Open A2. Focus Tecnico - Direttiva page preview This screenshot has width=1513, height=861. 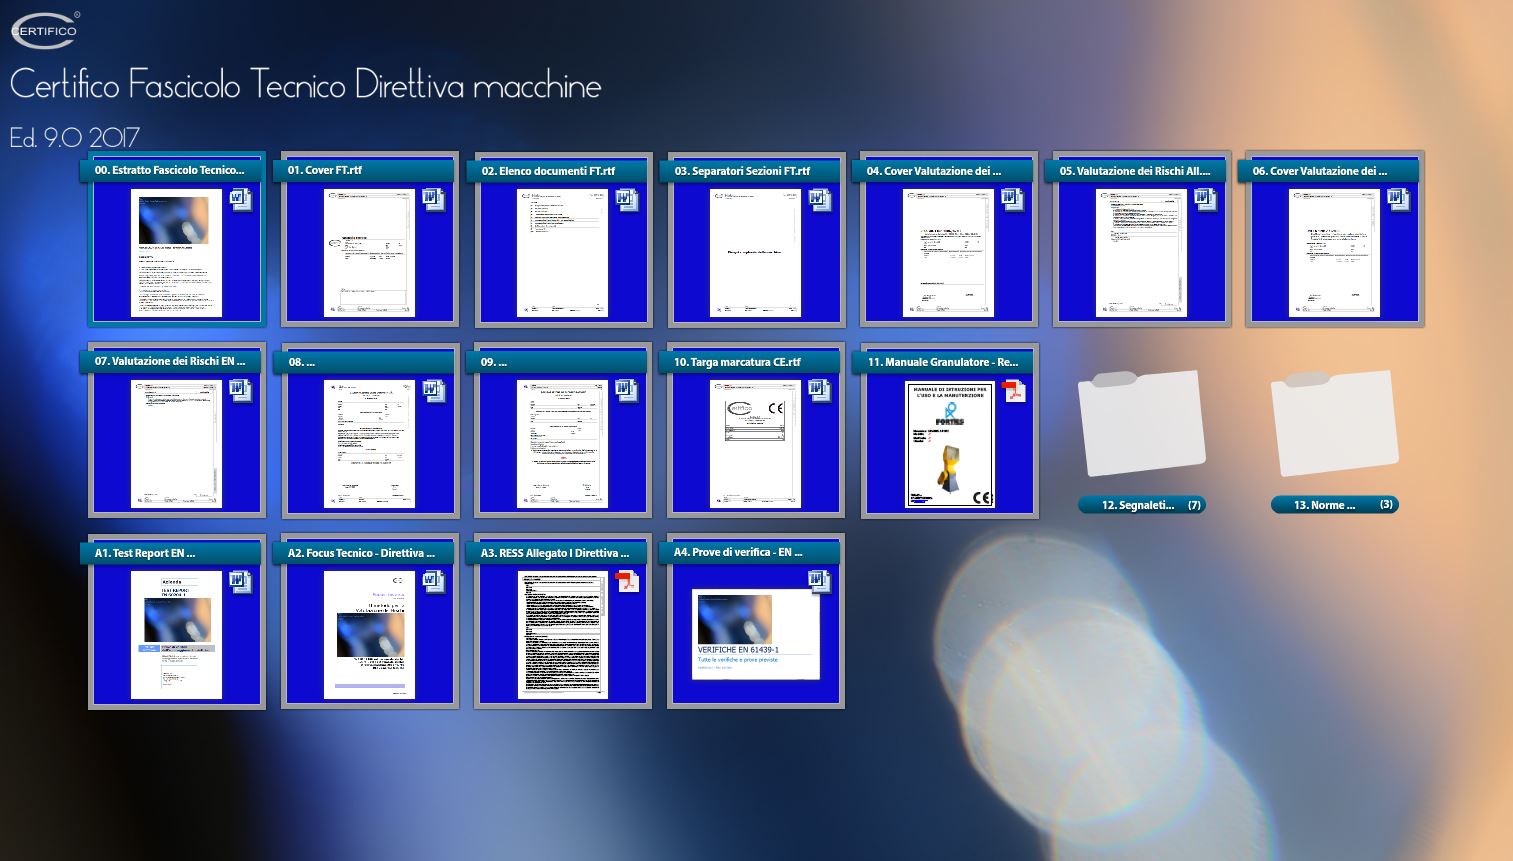[369, 635]
